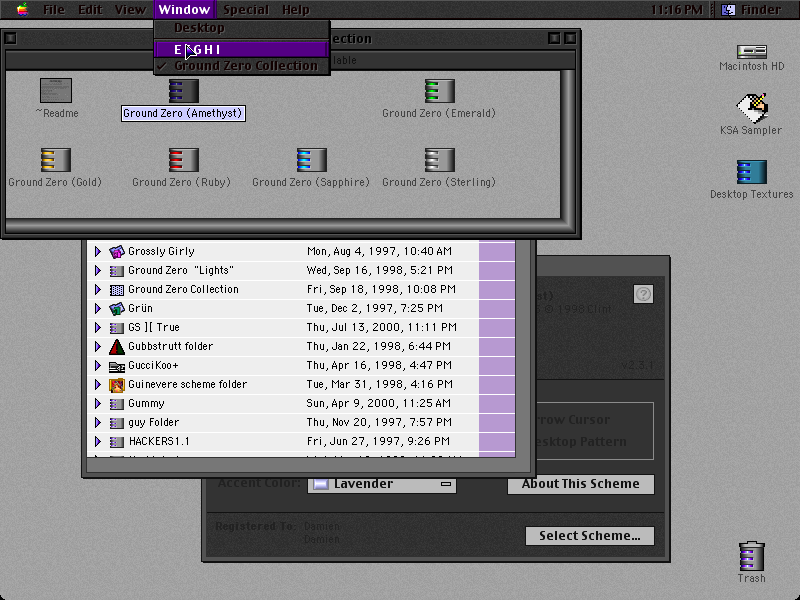800x600 pixels.
Task: Click the Gubbstrutt folder icon
Action: [x=117, y=346]
